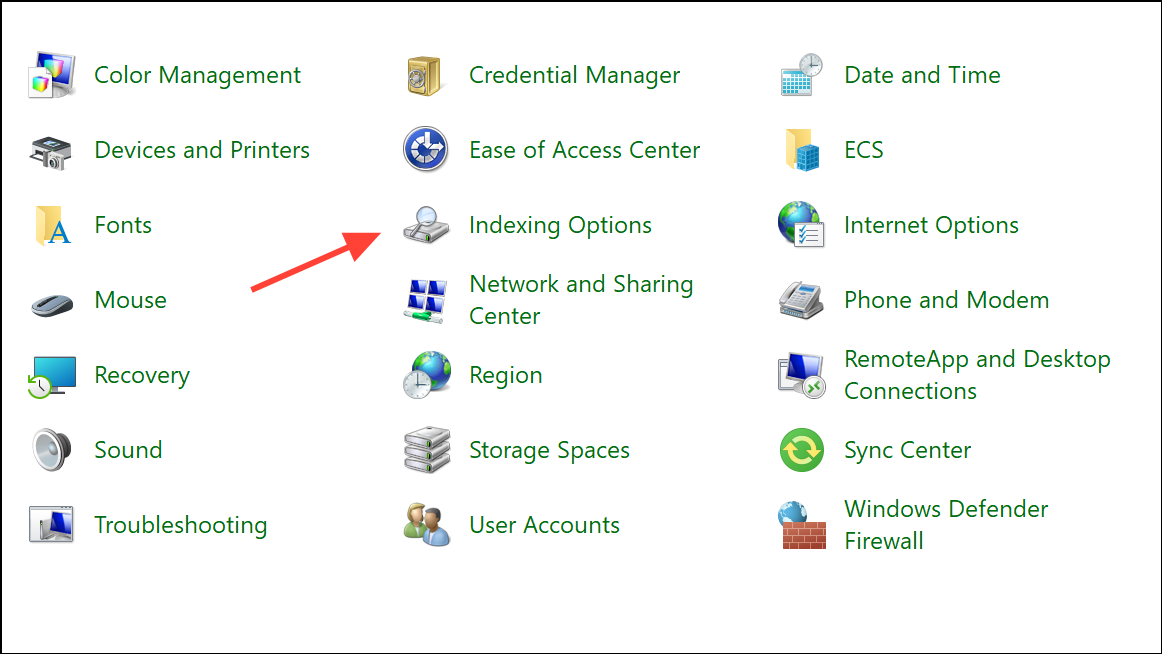Open the Date and Time link
Image resolution: width=1162 pixels, height=654 pixels.
(x=923, y=75)
